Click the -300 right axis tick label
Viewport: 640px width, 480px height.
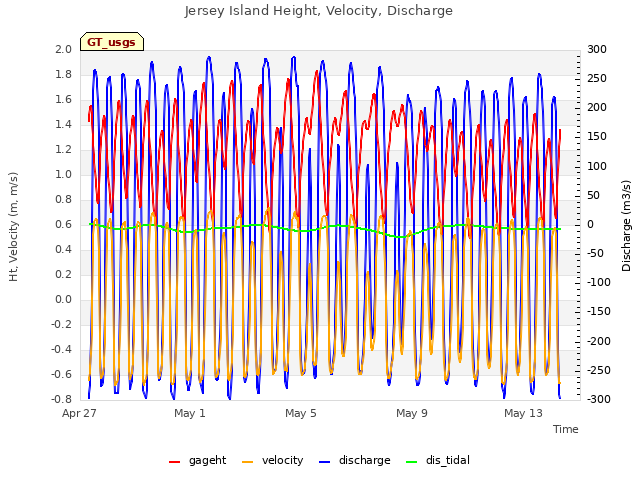tap(599, 399)
